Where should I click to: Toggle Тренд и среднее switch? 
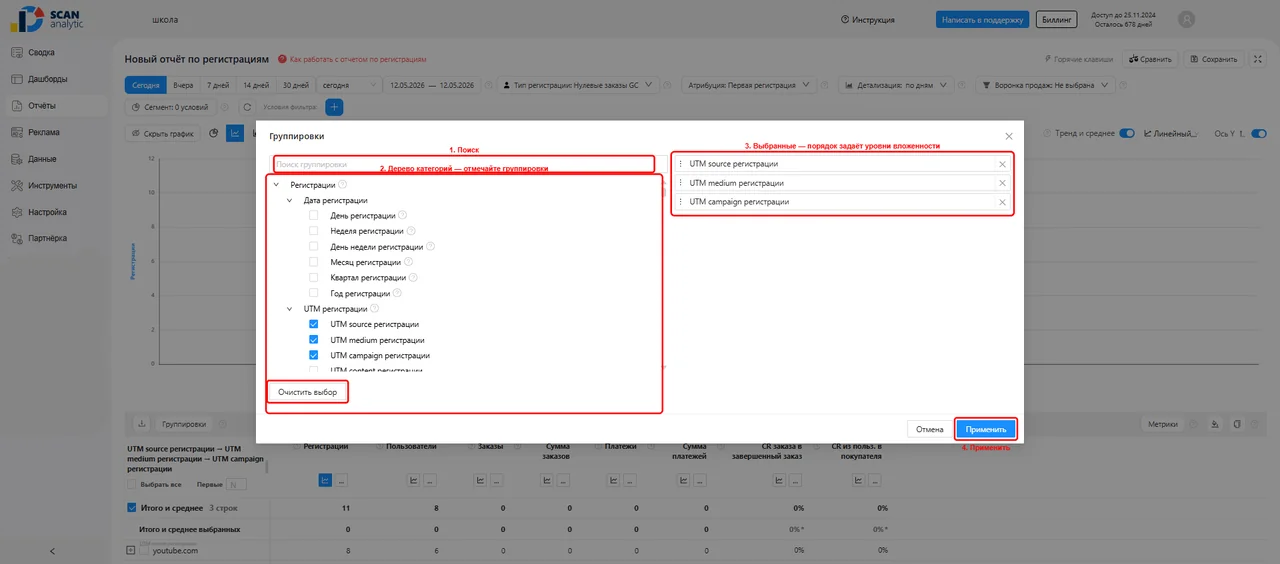pyautogui.click(x=1126, y=133)
